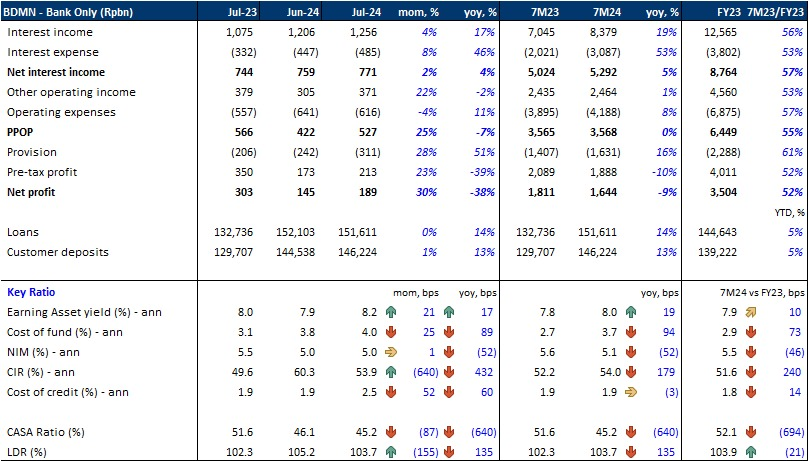Image resolution: width=808 pixels, height=461 pixels.
Task: Select the LDR Jun-24 value '105.2'
Action: point(302,452)
